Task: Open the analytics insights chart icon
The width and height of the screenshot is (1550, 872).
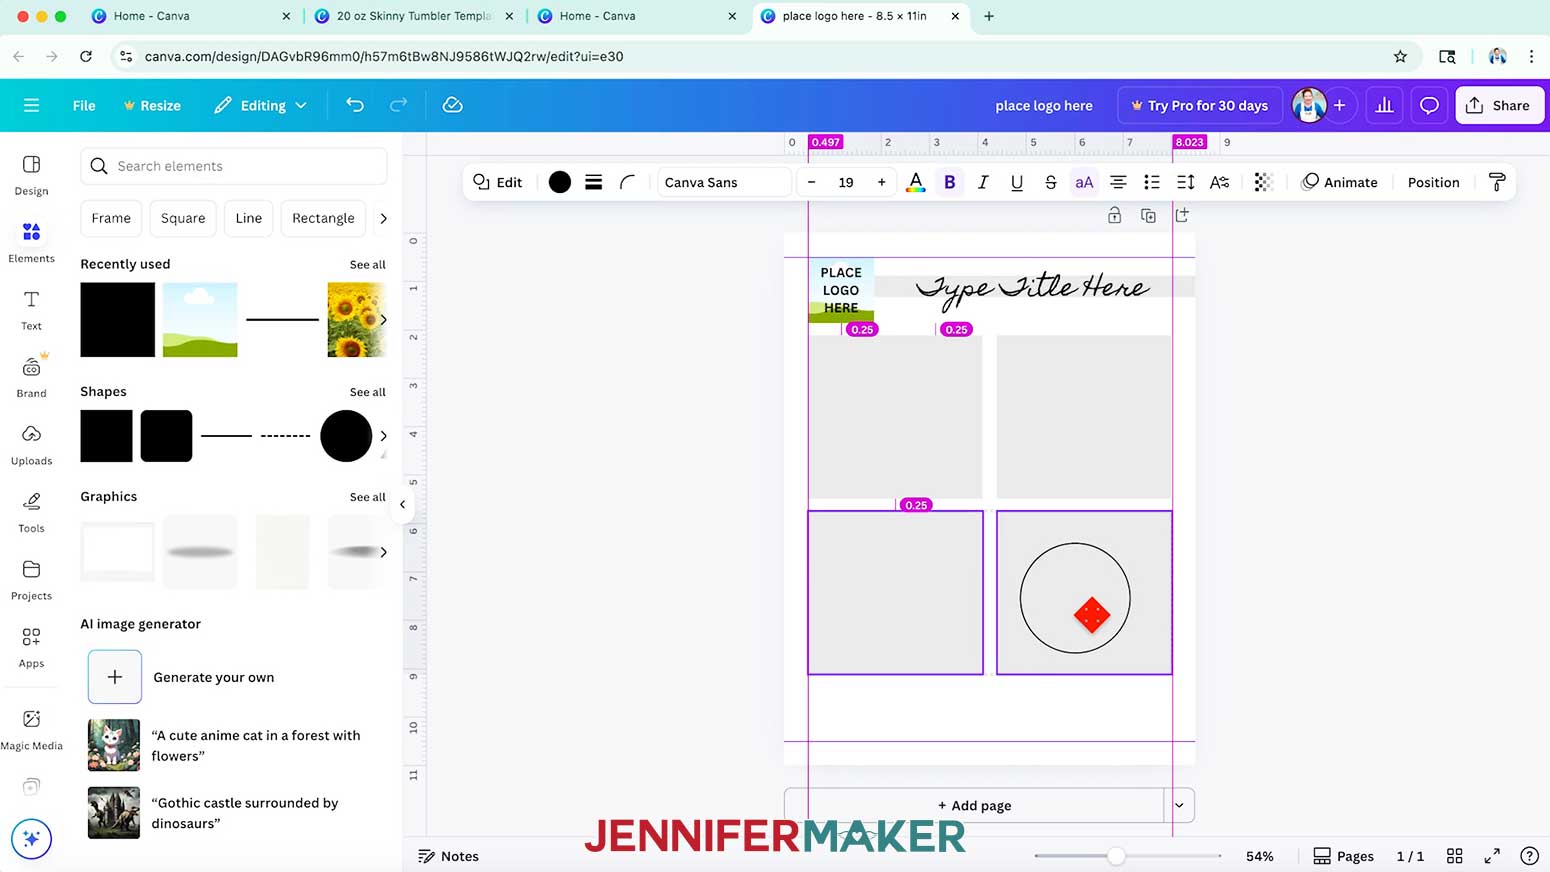Action: [x=1384, y=105]
